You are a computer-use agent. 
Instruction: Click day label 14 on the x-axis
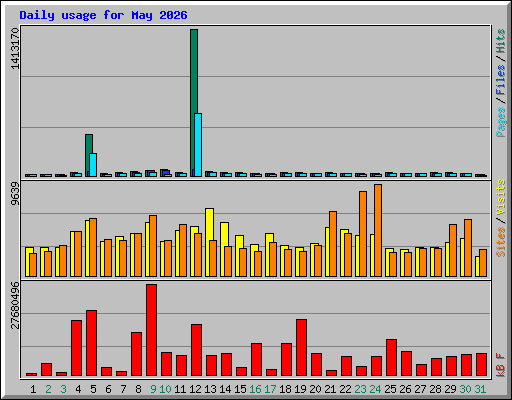click(x=225, y=389)
